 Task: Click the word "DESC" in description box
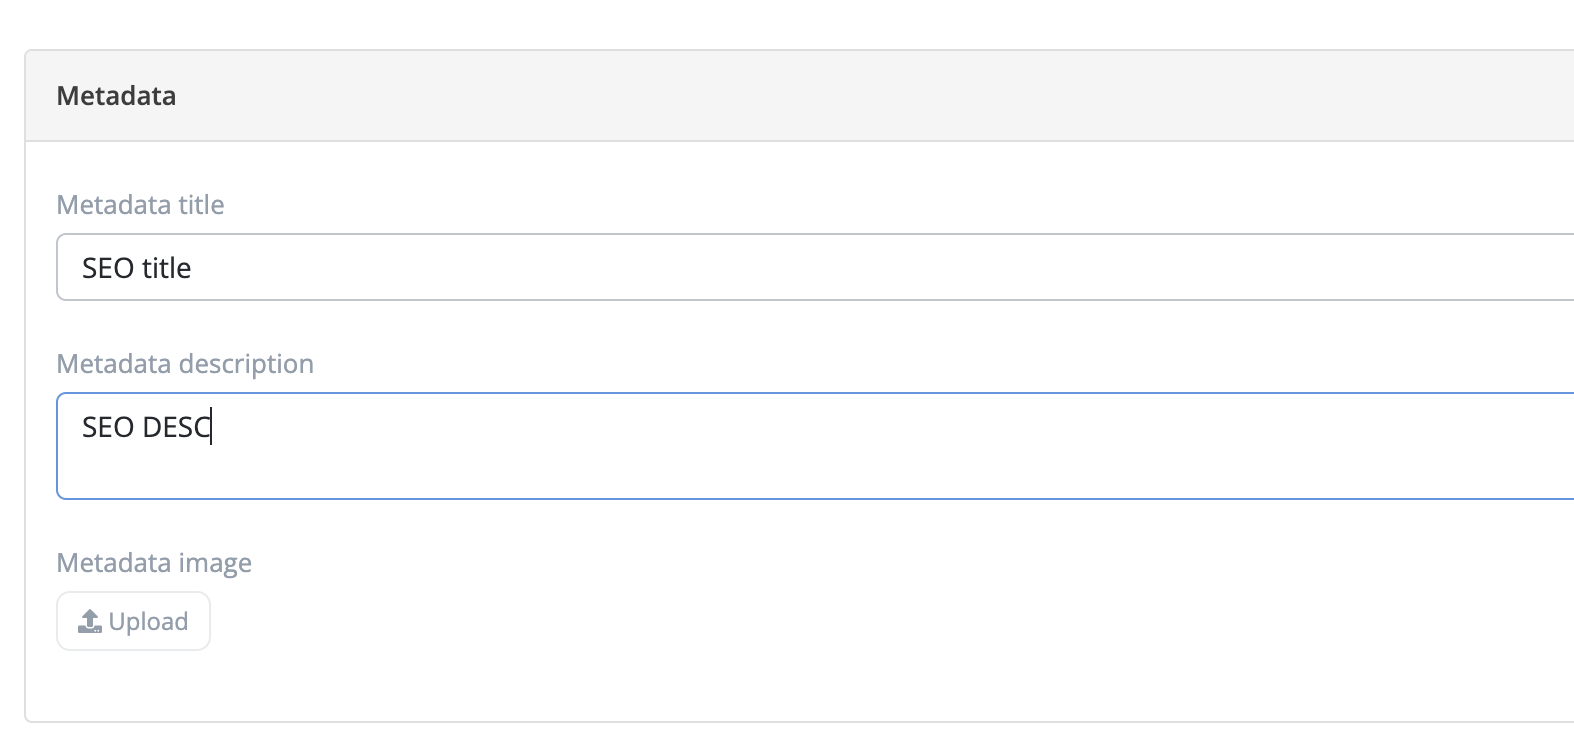coord(176,428)
